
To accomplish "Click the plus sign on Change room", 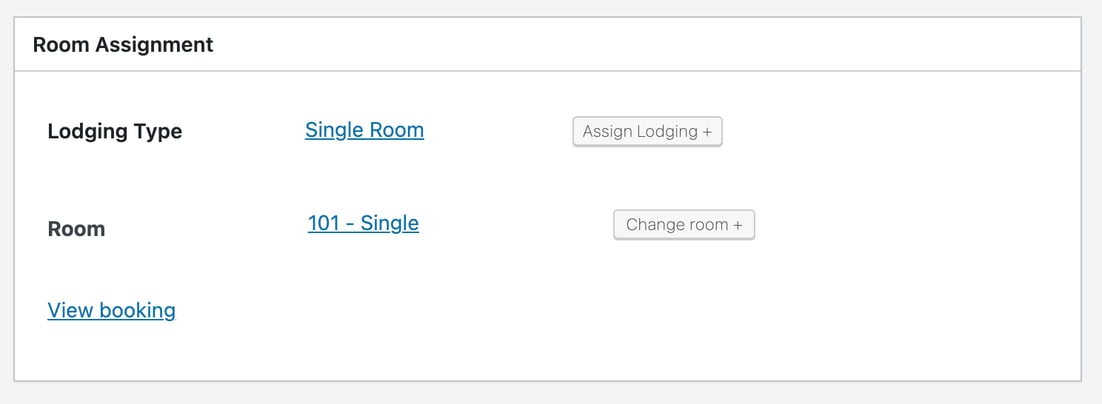I will coord(738,225).
